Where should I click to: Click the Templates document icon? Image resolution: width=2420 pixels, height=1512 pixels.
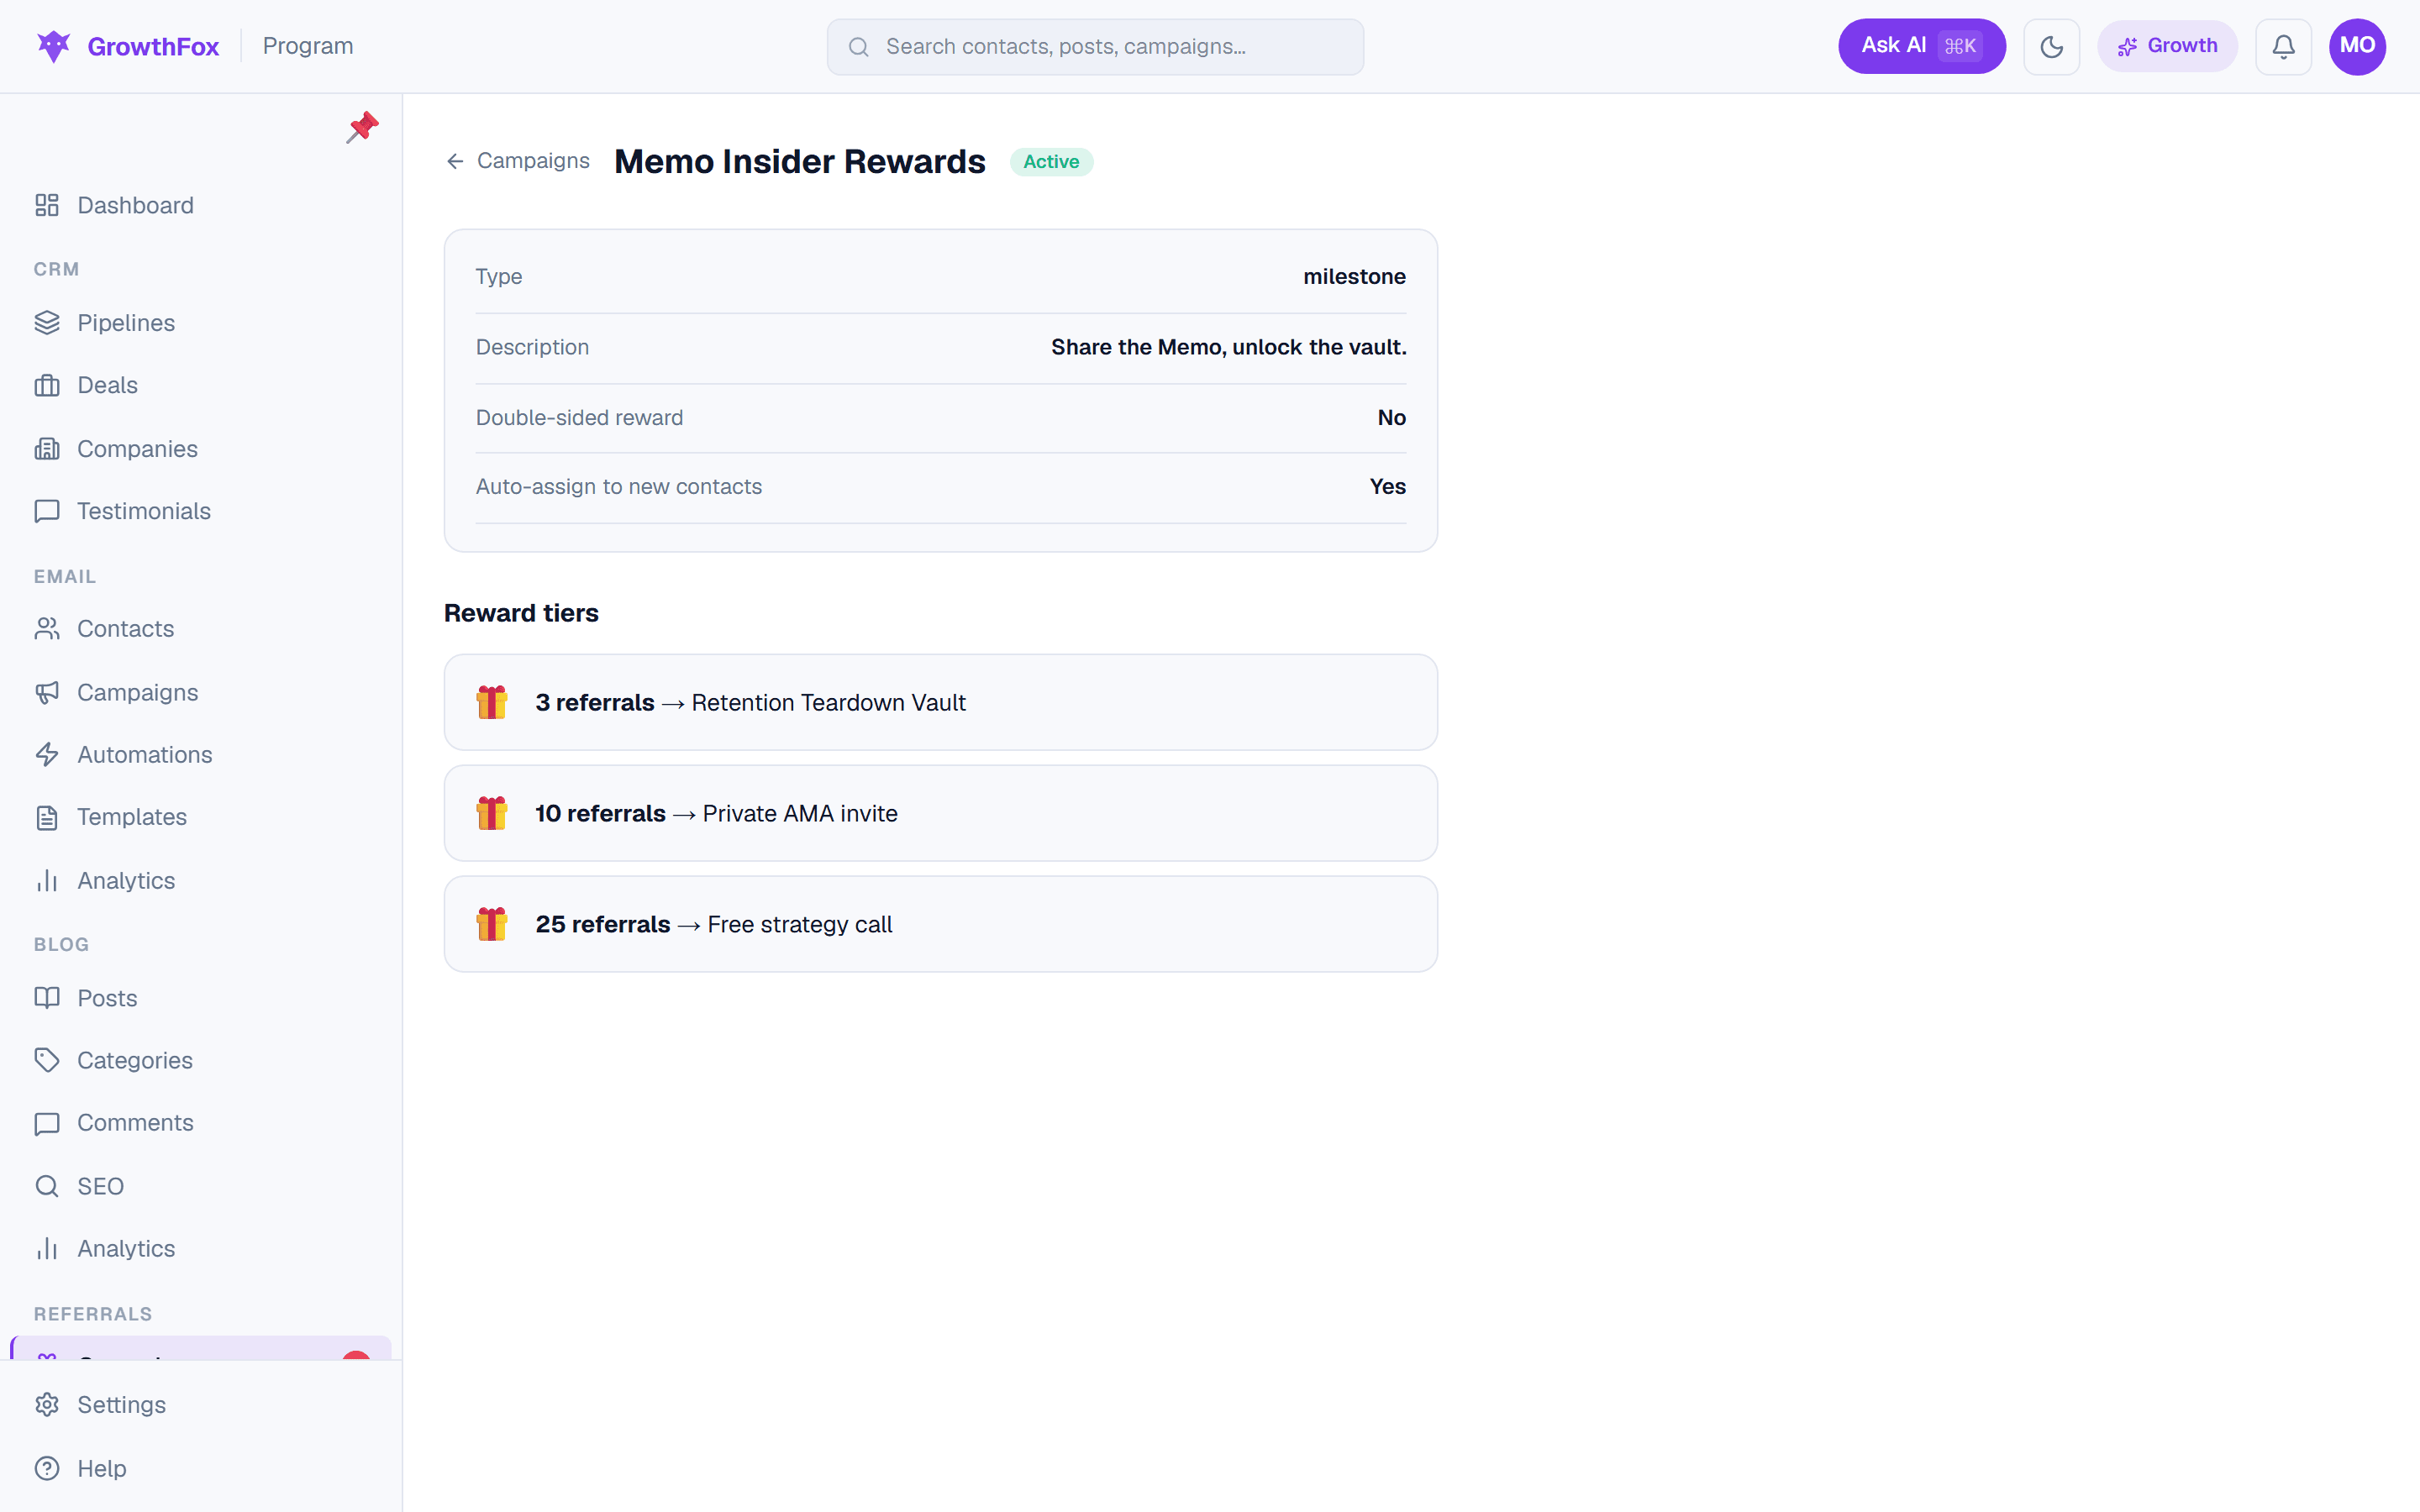[x=47, y=817]
